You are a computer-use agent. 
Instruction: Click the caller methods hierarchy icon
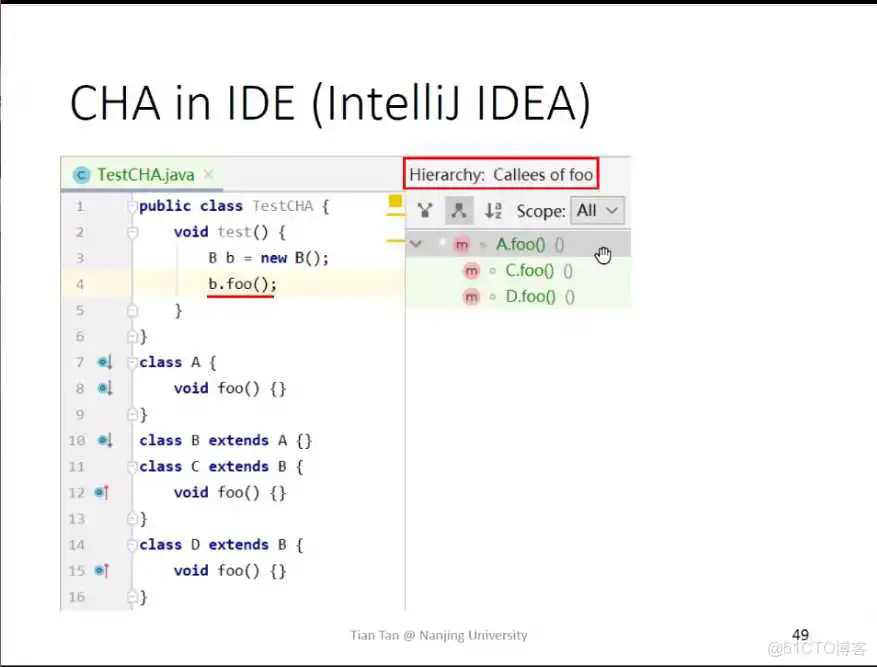click(x=425, y=211)
